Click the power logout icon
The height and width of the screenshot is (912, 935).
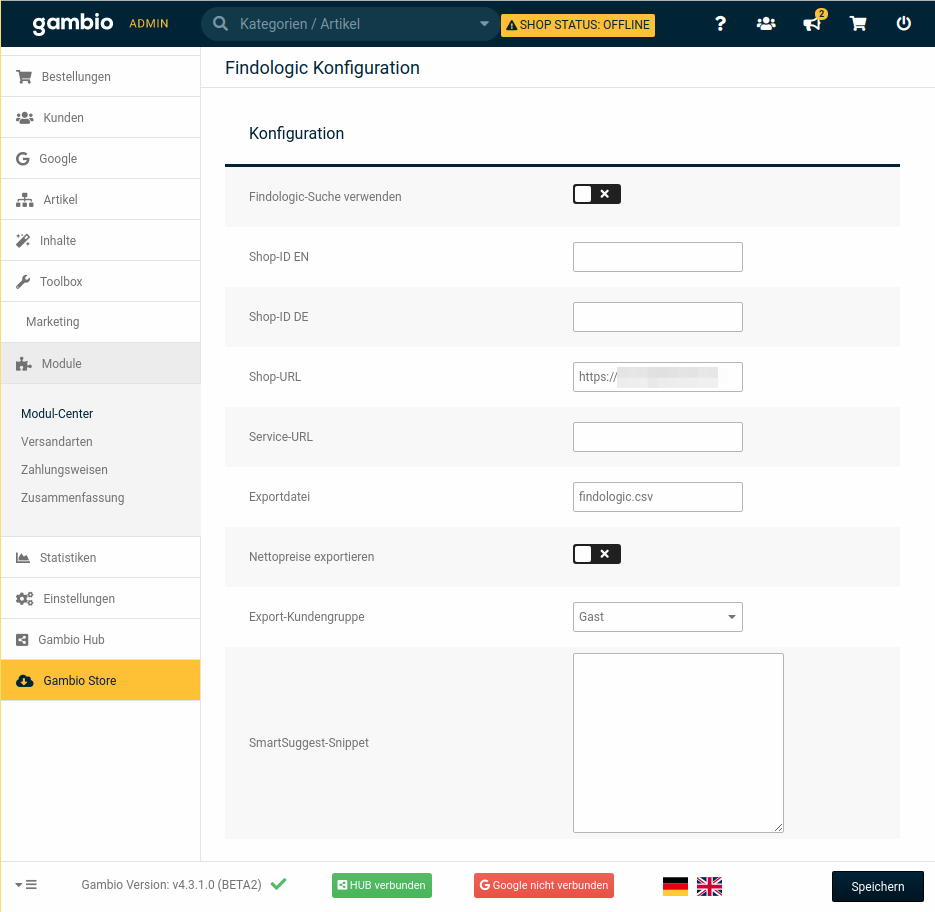coord(904,24)
